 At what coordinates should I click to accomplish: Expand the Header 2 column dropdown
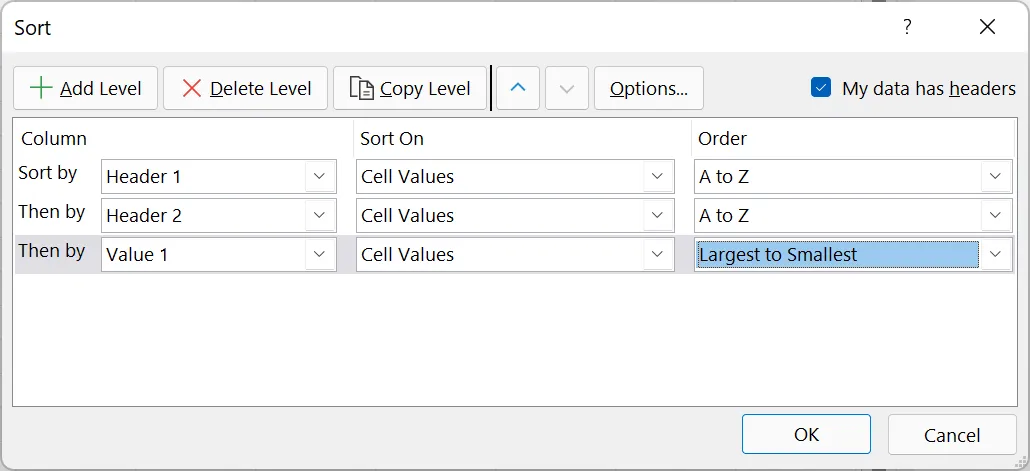(x=319, y=216)
